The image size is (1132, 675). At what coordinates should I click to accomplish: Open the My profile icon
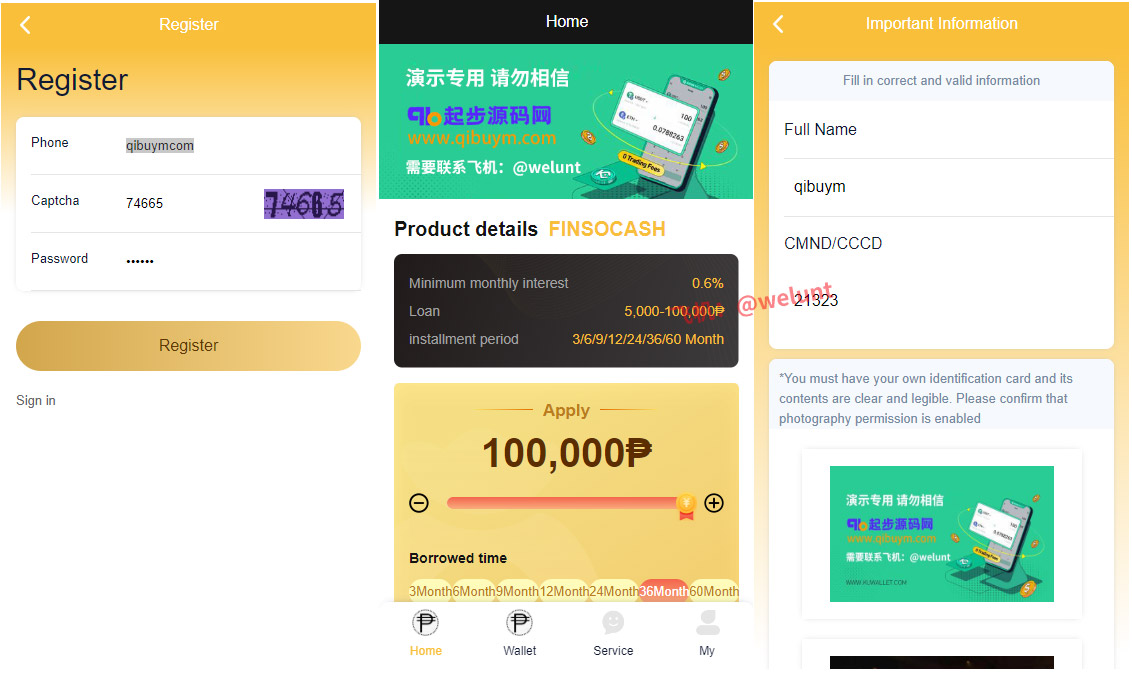point(707,622)
